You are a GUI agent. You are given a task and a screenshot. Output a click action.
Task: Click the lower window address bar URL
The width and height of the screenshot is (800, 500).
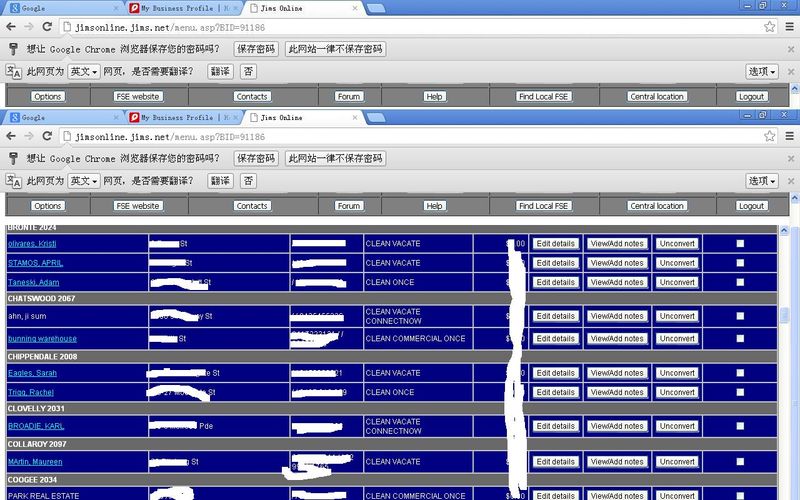point(170,137)
